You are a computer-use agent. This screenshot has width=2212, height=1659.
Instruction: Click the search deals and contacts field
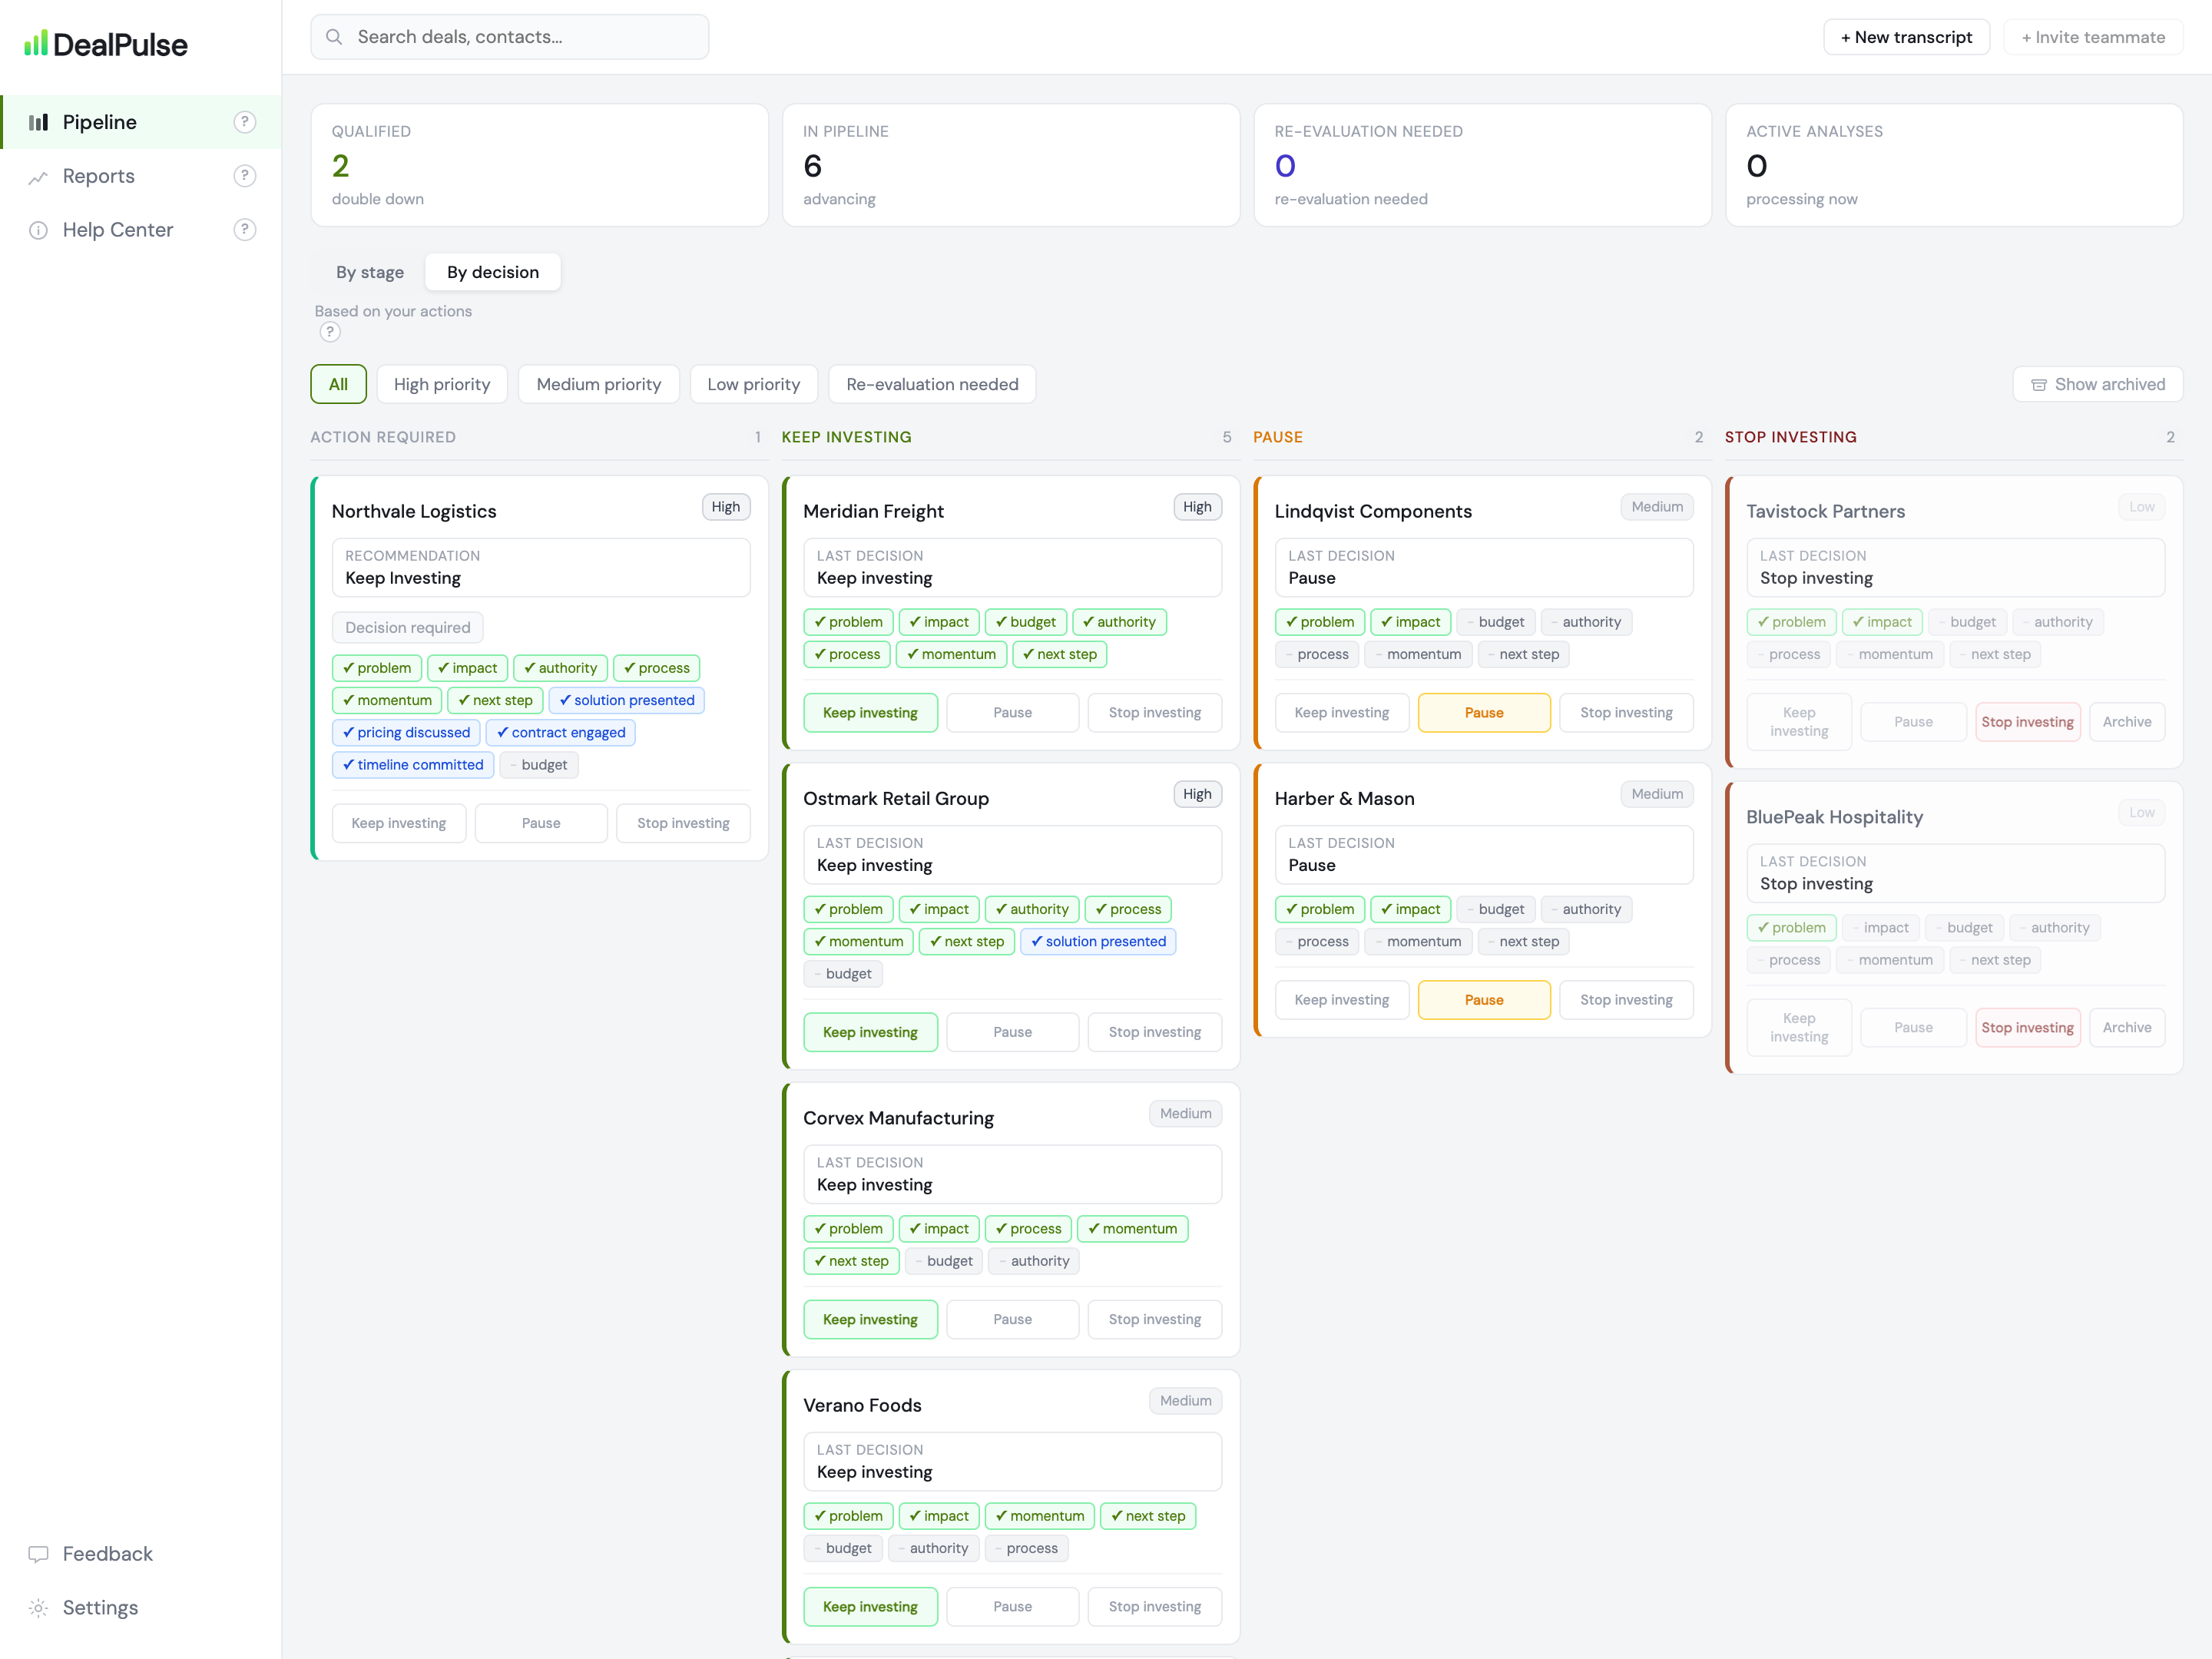[x=510, y=37]
